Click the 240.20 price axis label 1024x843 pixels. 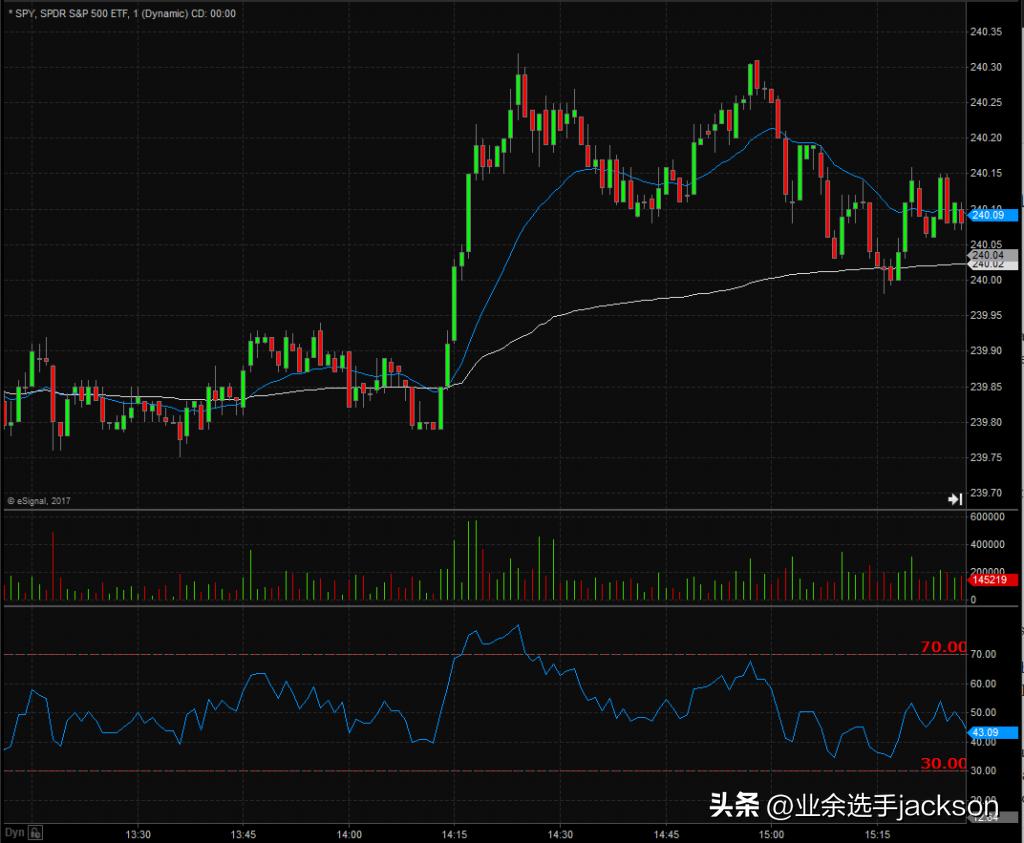pyautogui.click(x=985, y=138)
